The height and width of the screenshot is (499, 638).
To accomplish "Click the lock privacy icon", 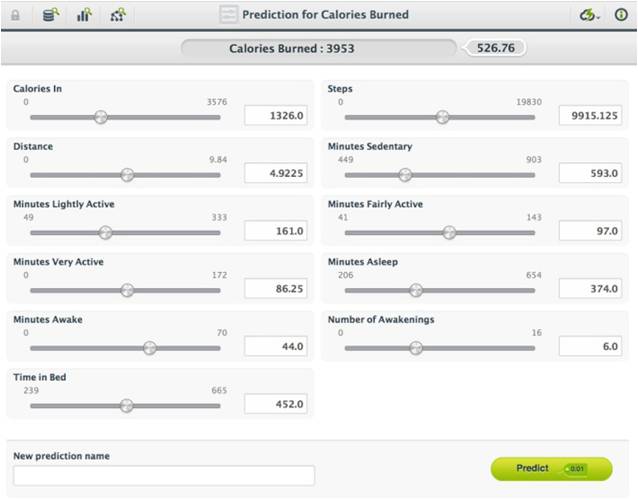I will [15, 15].
